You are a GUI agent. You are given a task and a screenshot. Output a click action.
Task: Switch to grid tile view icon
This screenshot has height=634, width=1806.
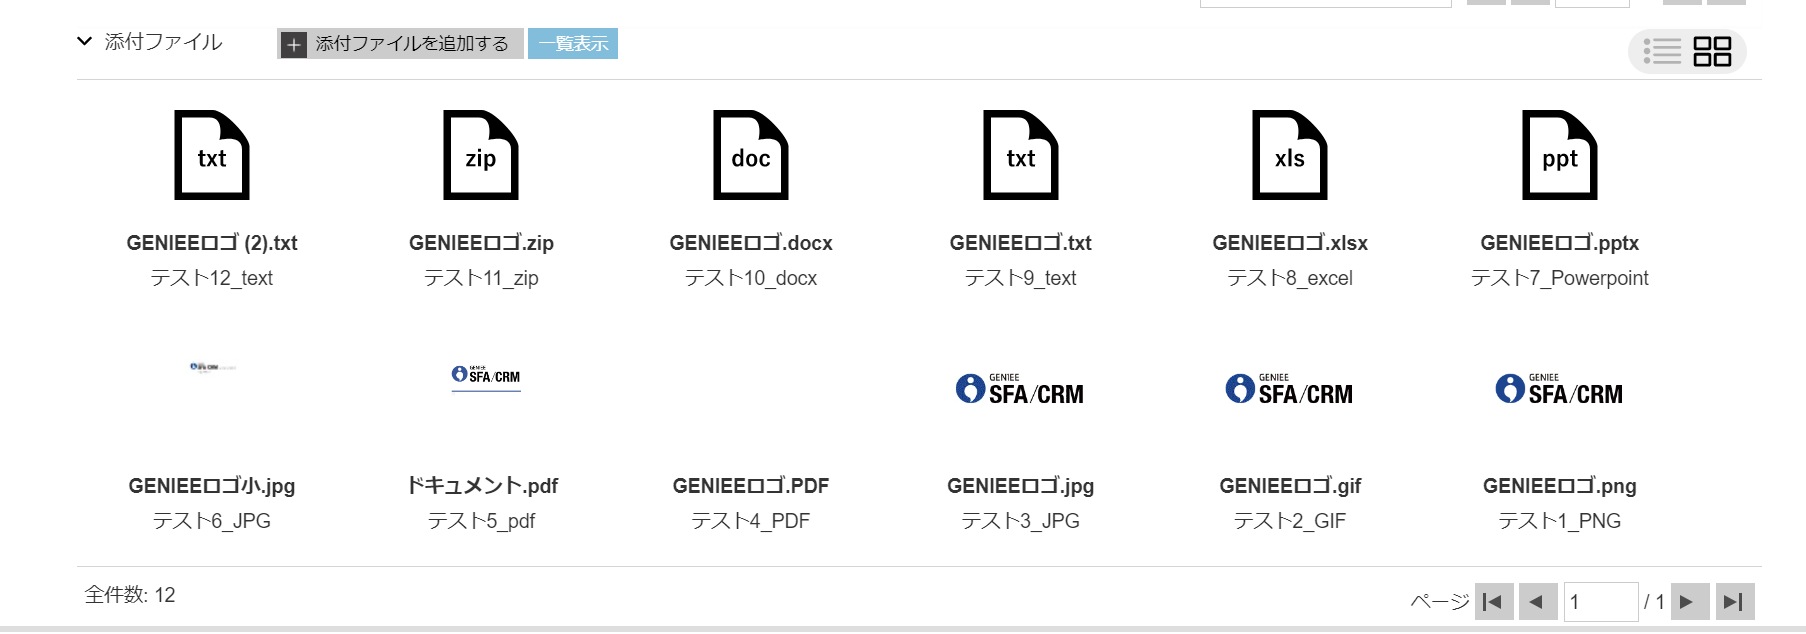tap(1712, 51)
